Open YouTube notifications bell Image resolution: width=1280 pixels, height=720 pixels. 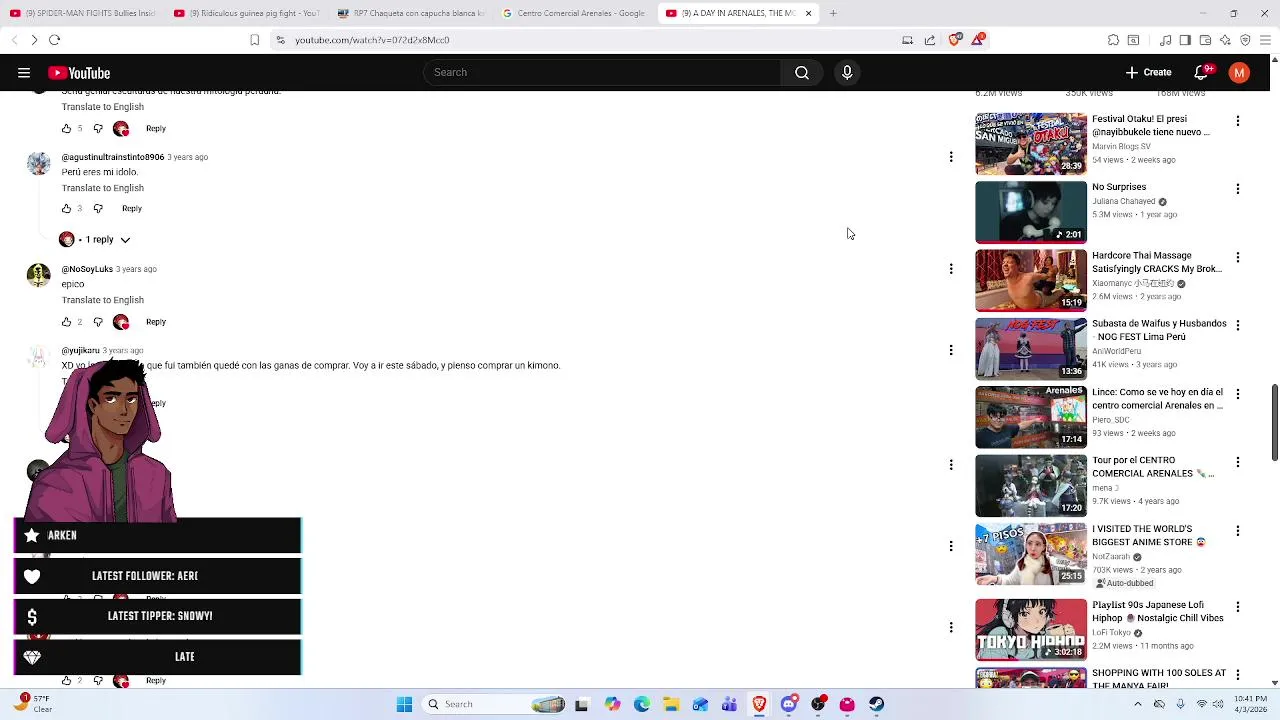(1202, 73)
